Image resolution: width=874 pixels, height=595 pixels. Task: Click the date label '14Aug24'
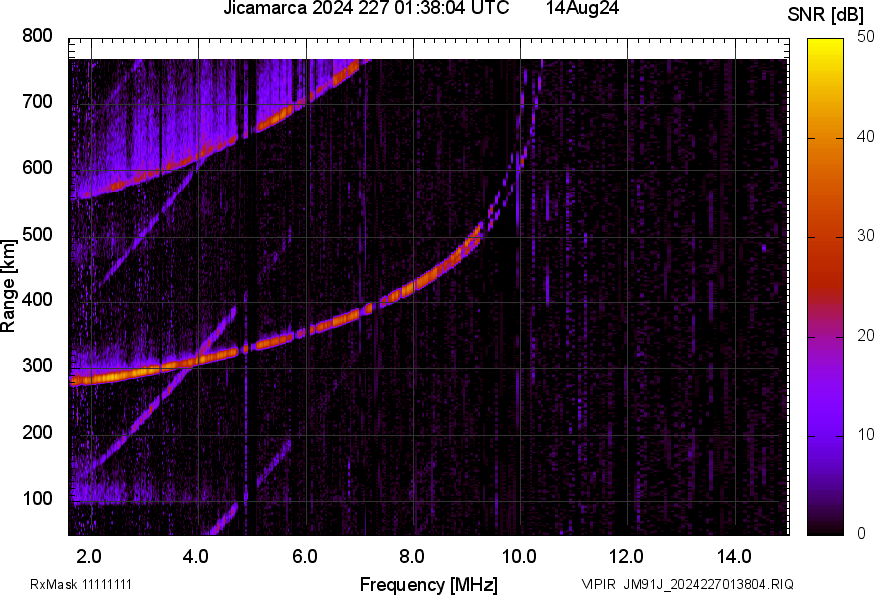[x=582, y=8]
